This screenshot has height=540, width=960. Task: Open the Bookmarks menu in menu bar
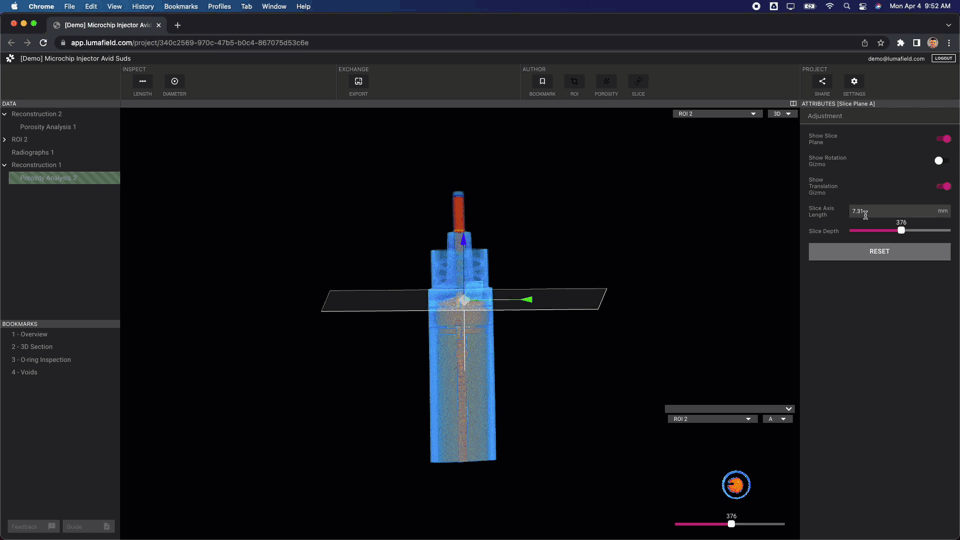click(x=181, y=6)
